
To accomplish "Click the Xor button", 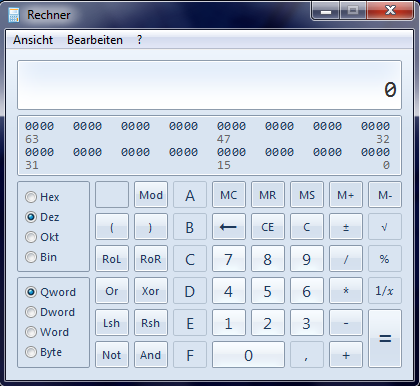I will pyautogui.click(x=151, y=291).
